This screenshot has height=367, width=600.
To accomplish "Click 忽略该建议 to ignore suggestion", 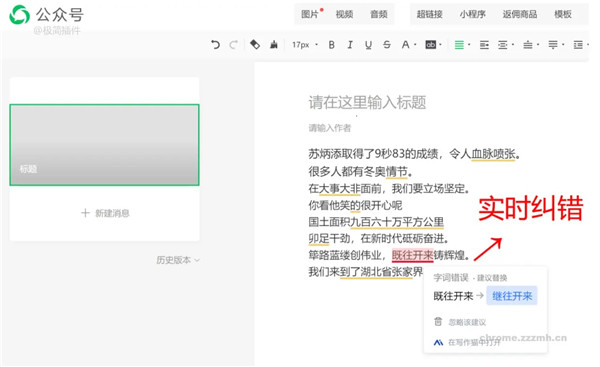I will 467,322.
